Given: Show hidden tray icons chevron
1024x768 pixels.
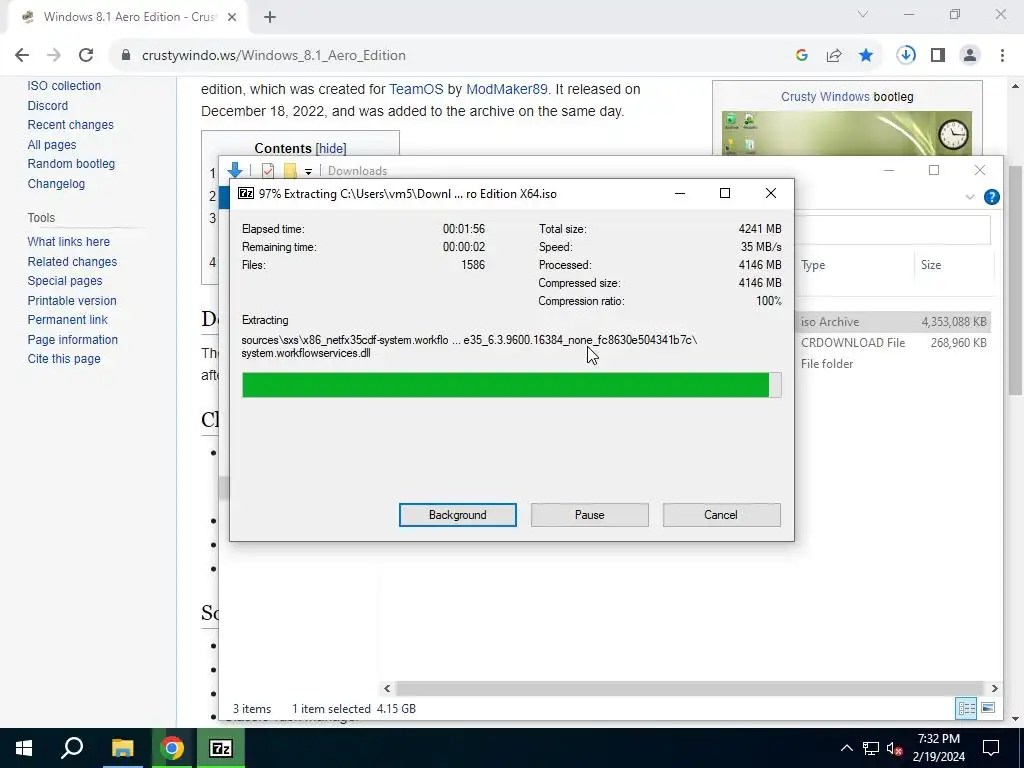Looking at the screenshot, I should point(846,748).
